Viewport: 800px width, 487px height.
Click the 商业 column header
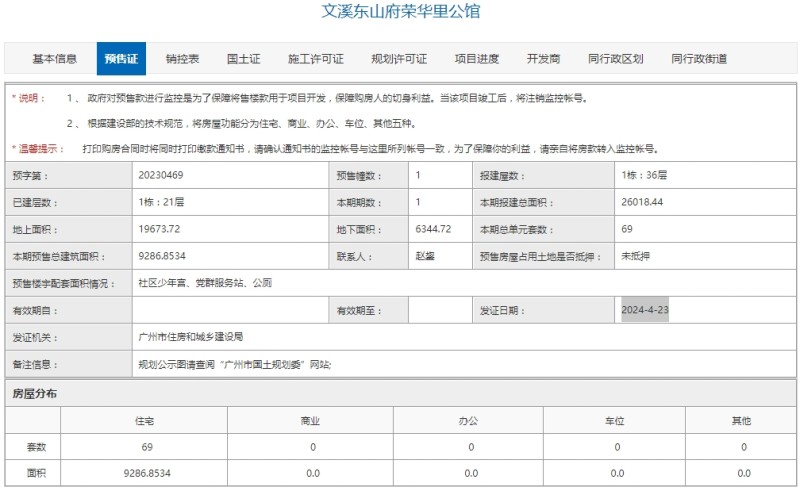click(x=310, y=421)
